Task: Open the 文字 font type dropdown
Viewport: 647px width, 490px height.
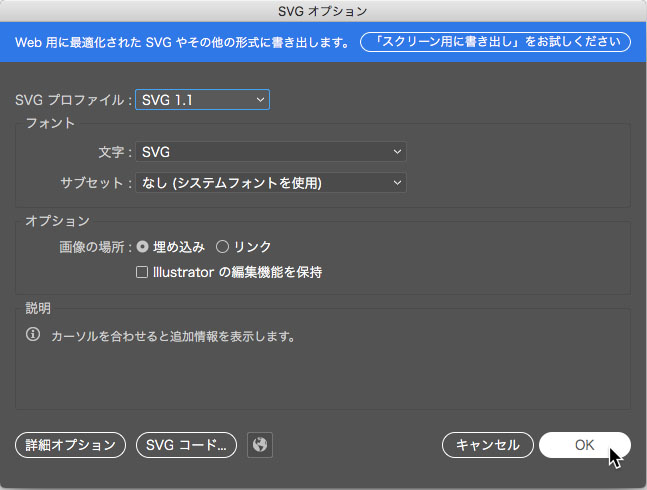Action: tap(271, 152)
